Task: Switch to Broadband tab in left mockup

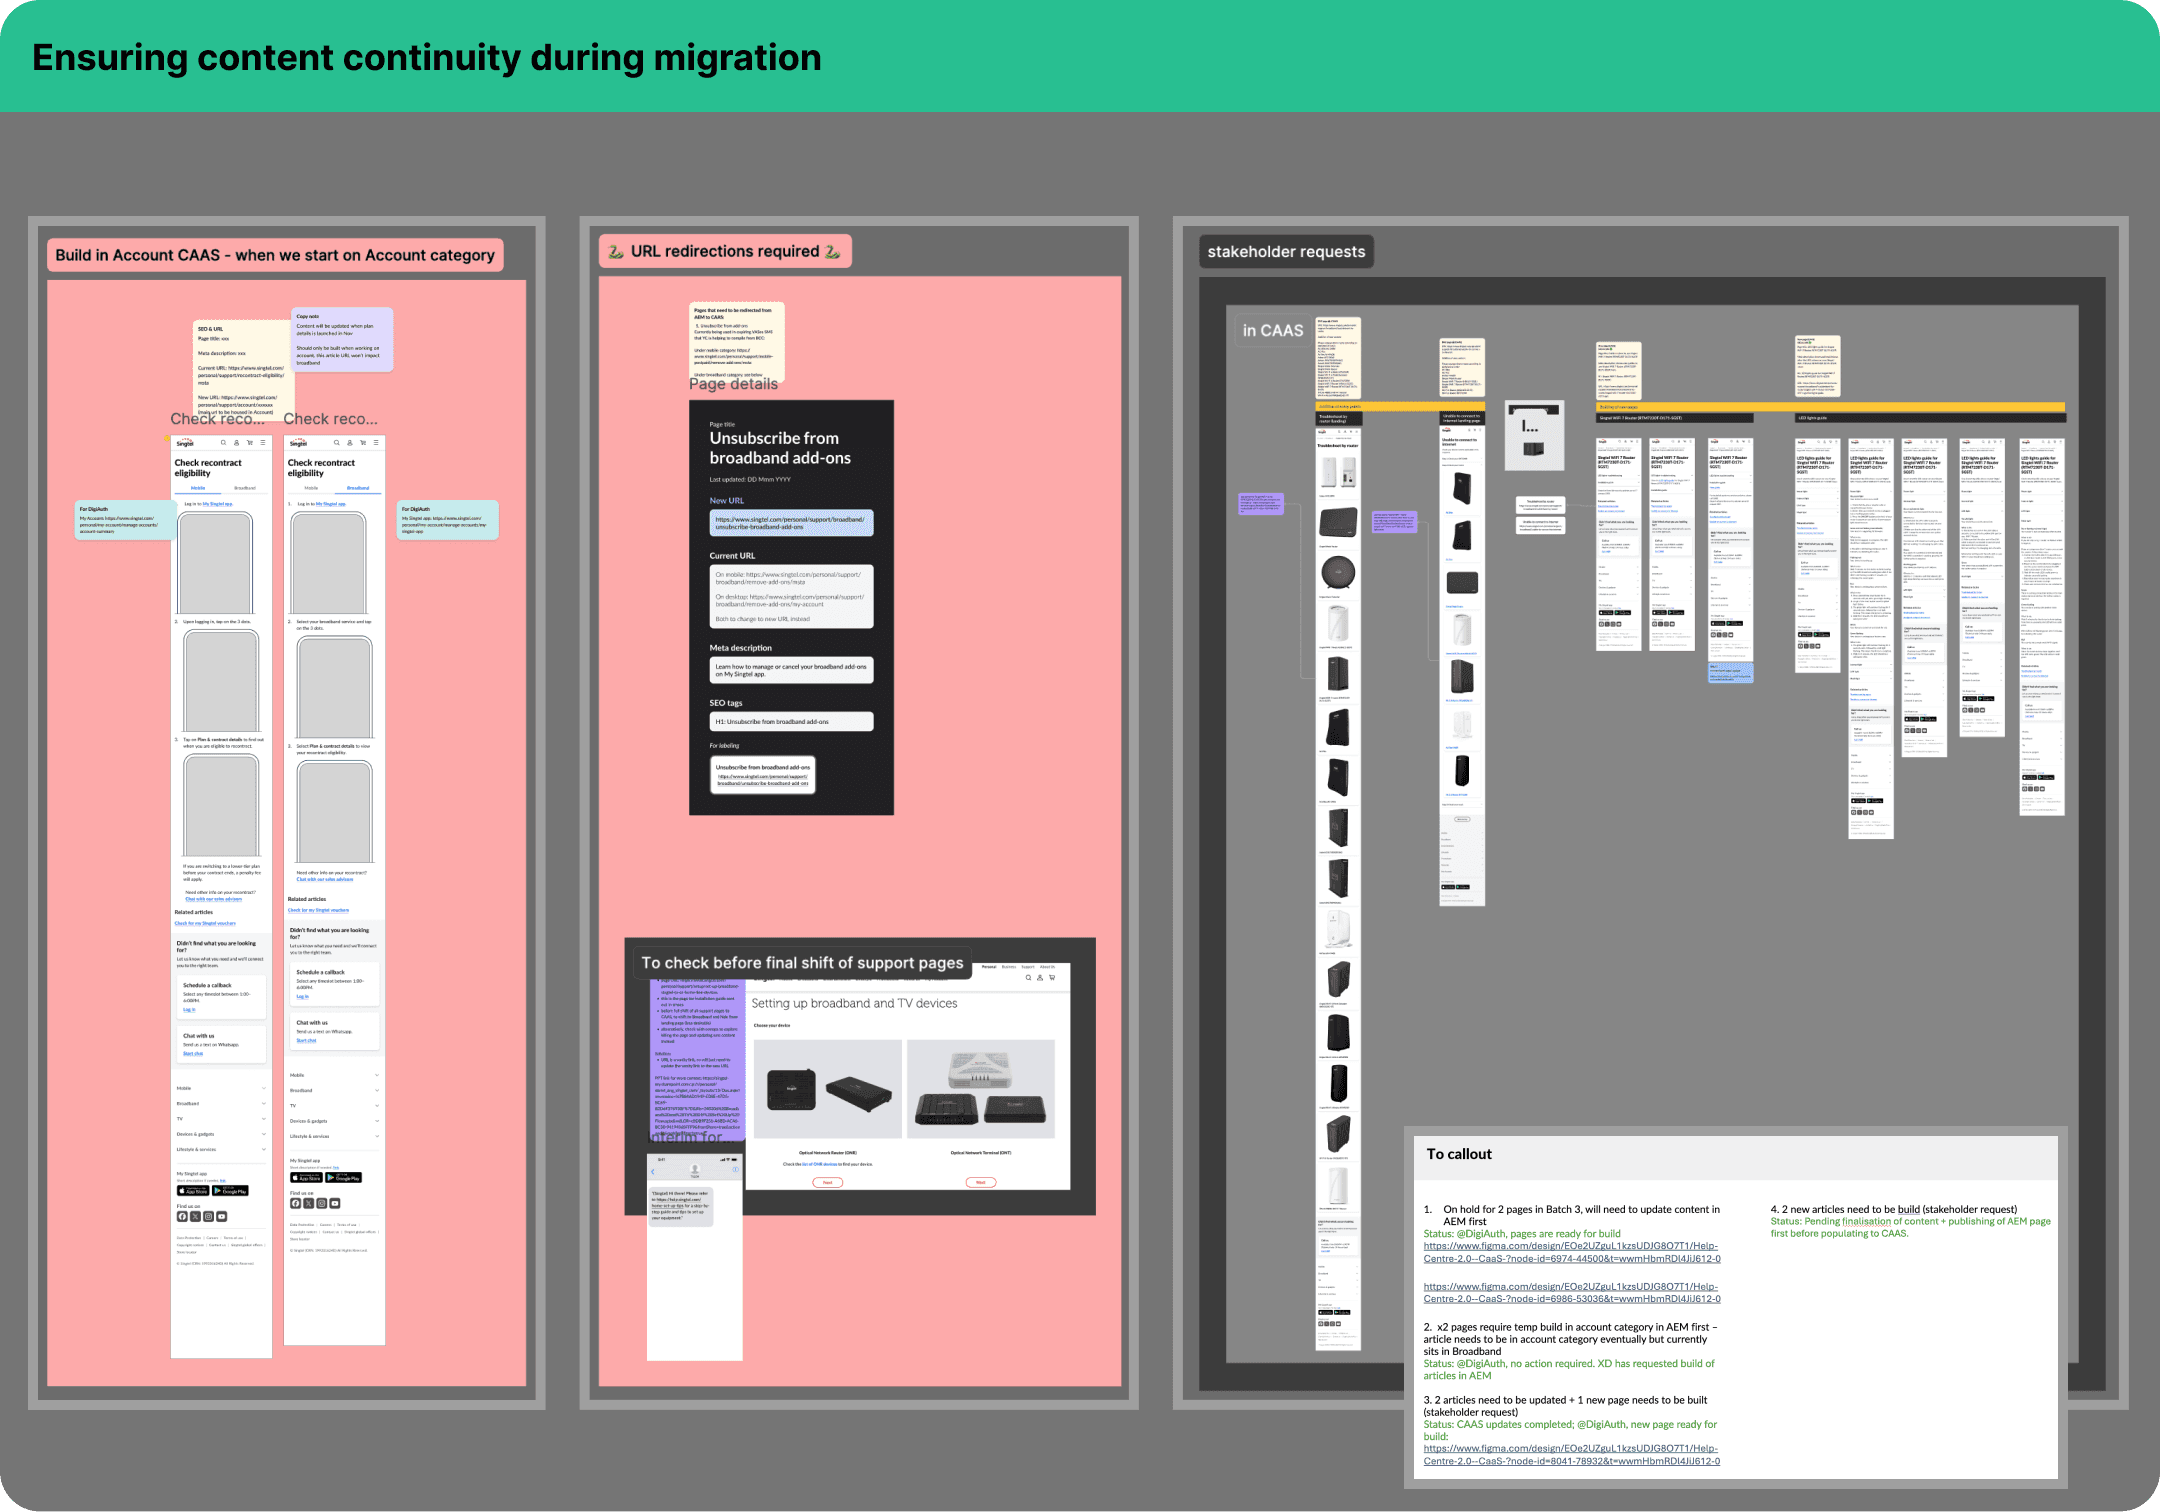Action: [245, 488]
